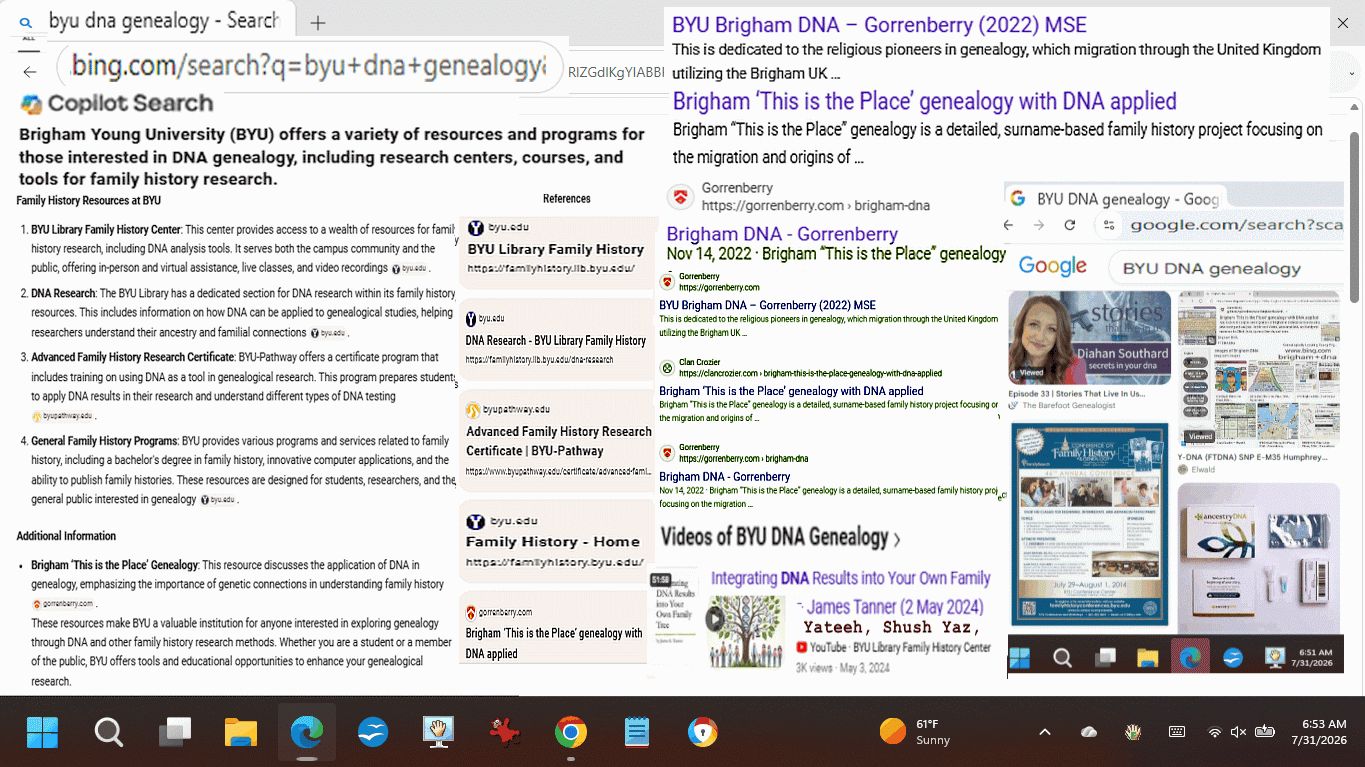The width and height of the screenshot is (1365, 767).
Task: Go back using the Bing tab's back arrow
Action: pos(30,72)
